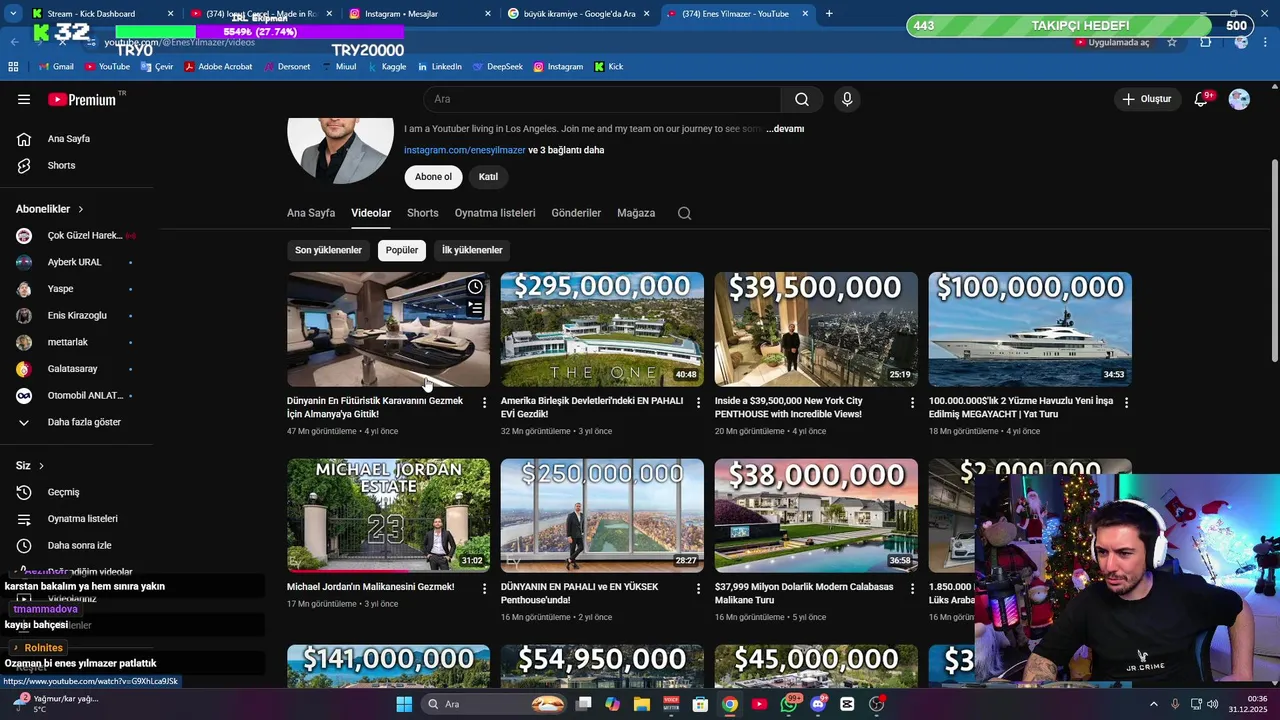
Task: Expand Abonelikler subscriptions section
Action: click(x=50, y=209)
